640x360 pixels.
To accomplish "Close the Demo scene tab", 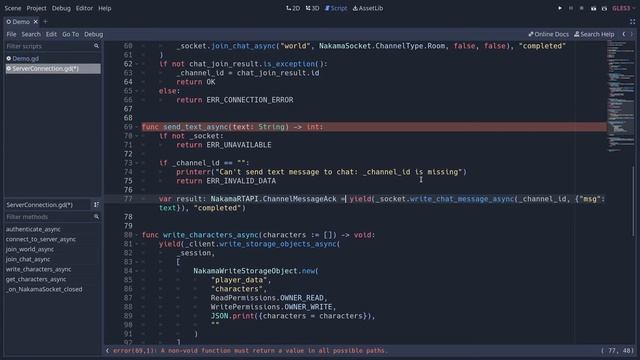I will pyautogui.click(x=36, y=22).
